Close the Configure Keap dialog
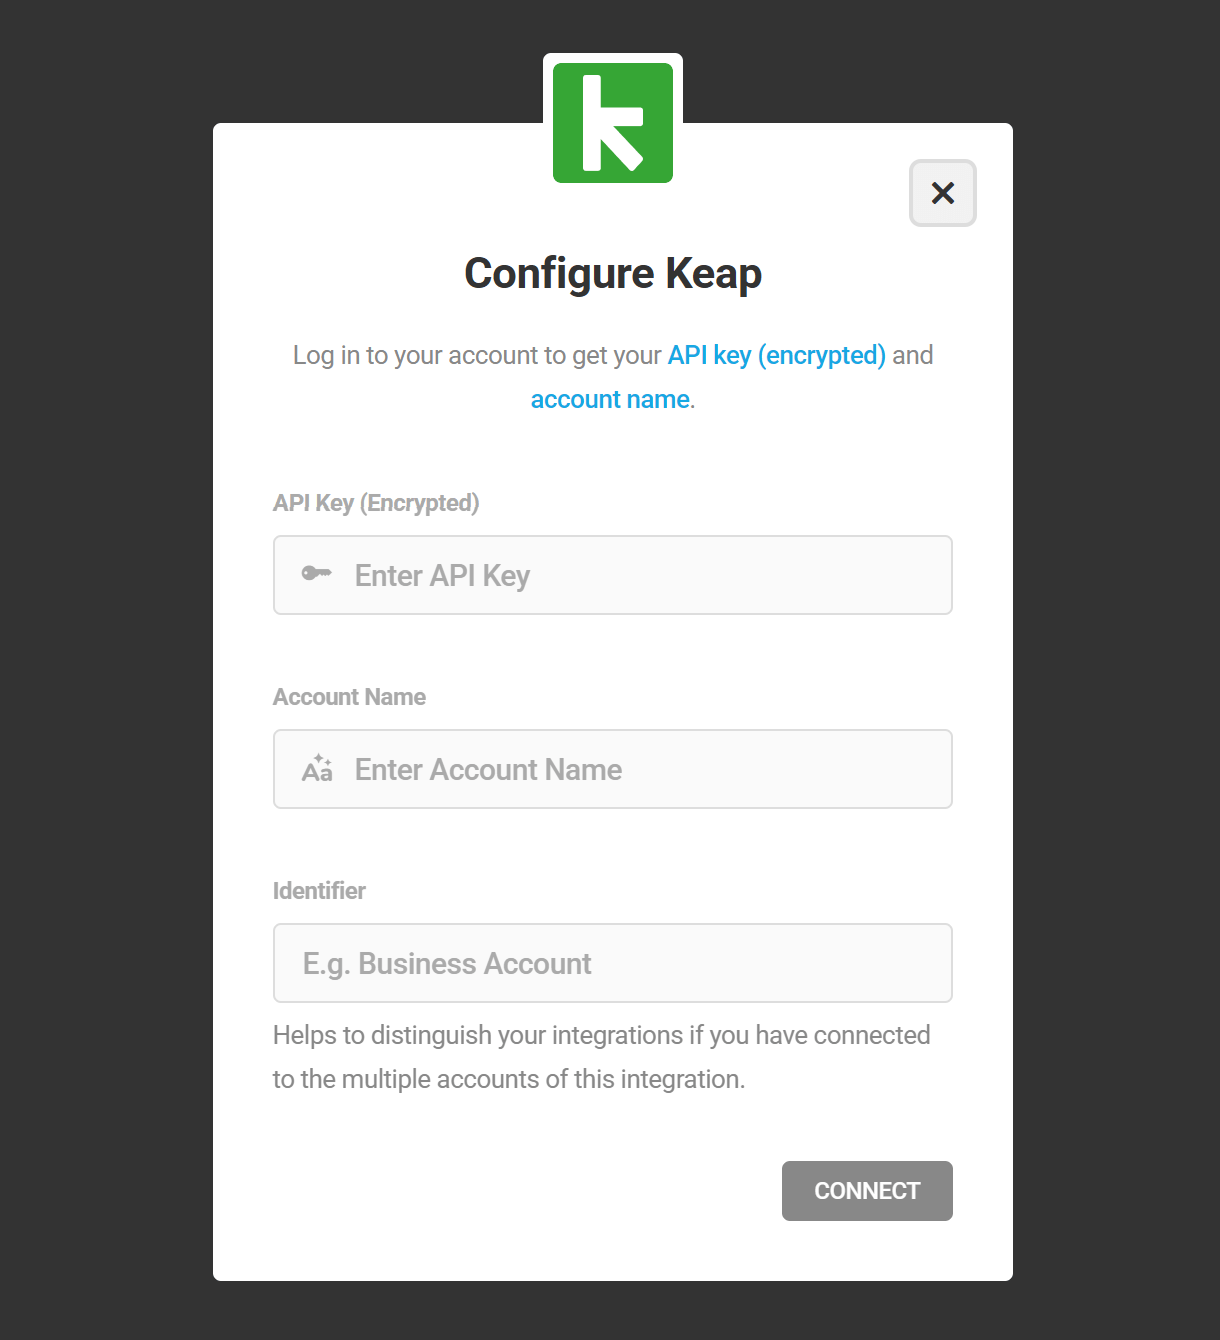This screenshot has height=1340, width=1220. (942, 193)
